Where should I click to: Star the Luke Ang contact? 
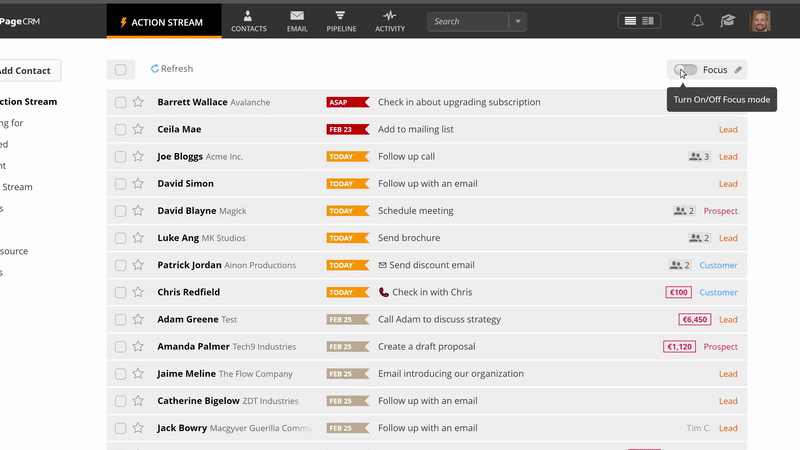(x=138, y=238)
